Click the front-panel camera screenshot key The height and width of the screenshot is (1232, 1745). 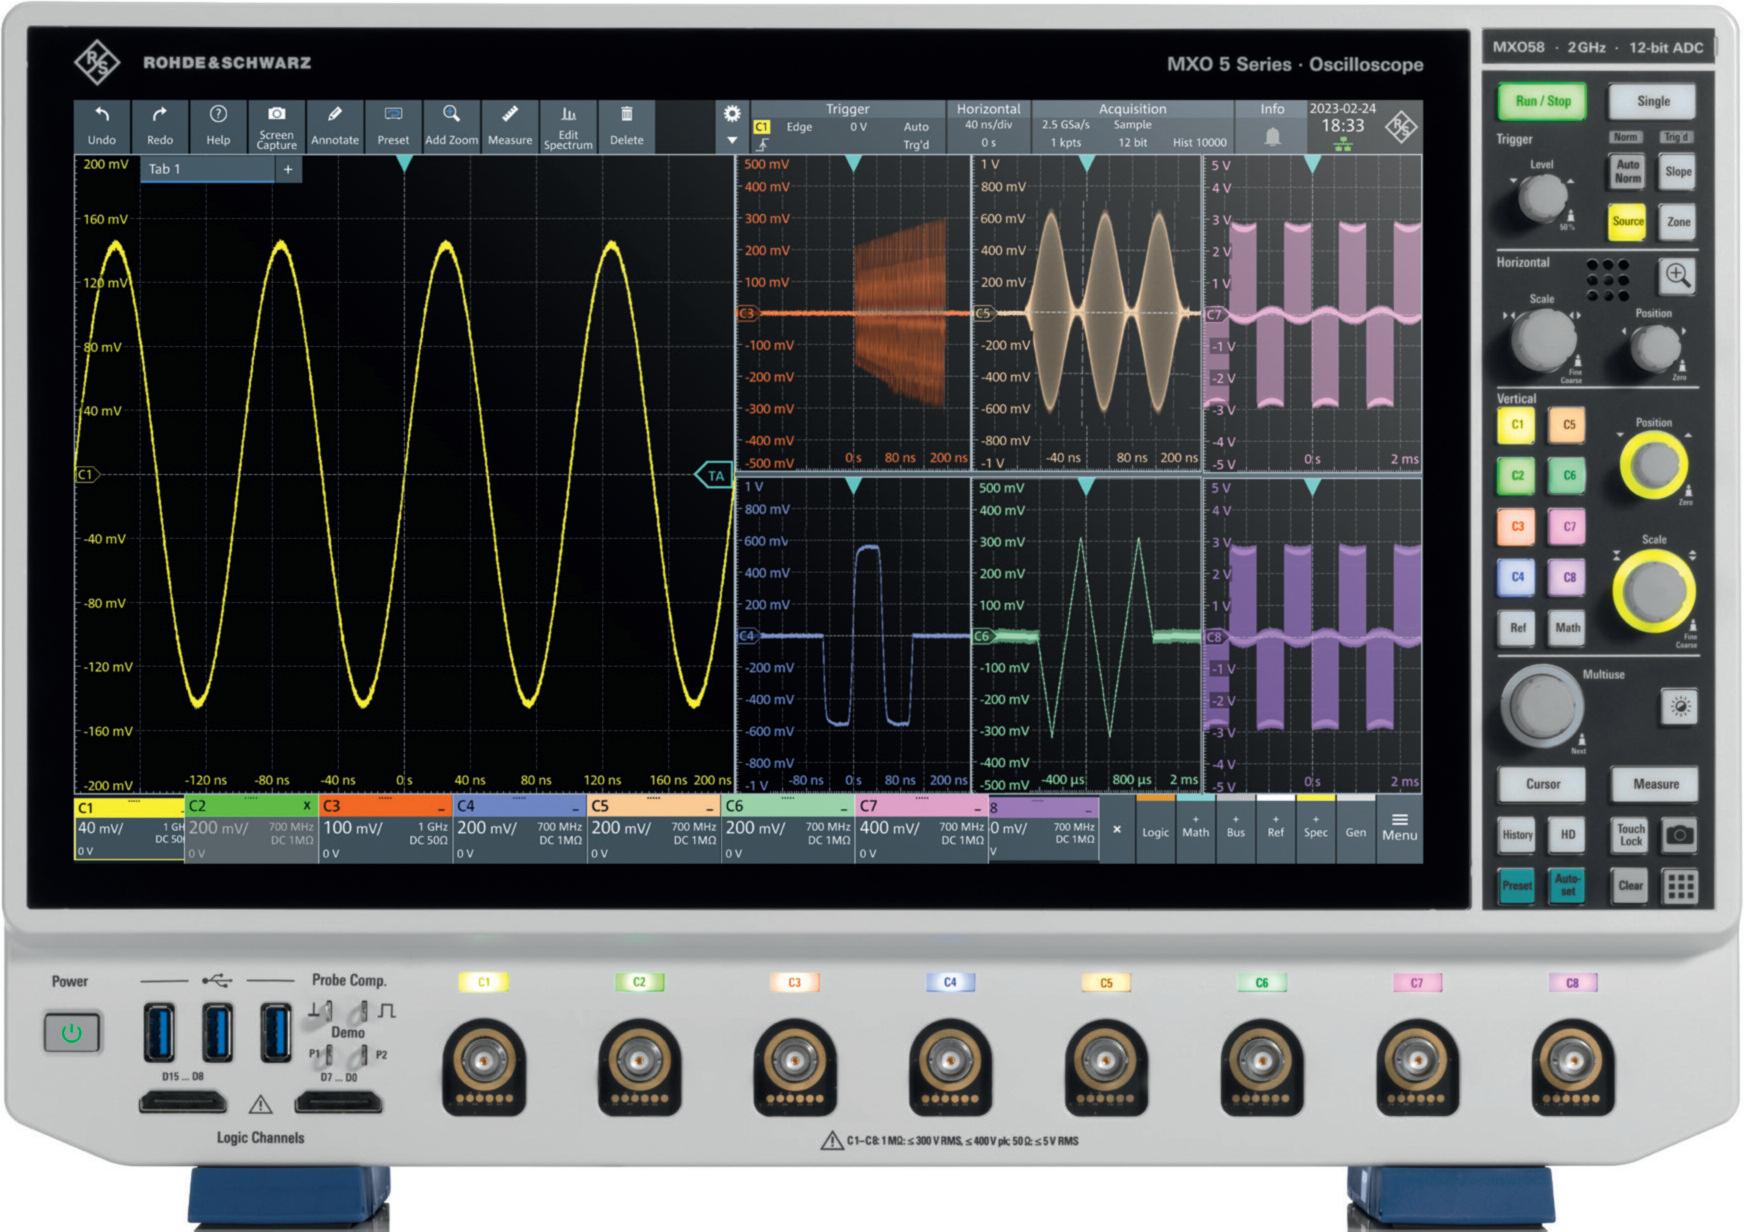tap(1680, 835)
